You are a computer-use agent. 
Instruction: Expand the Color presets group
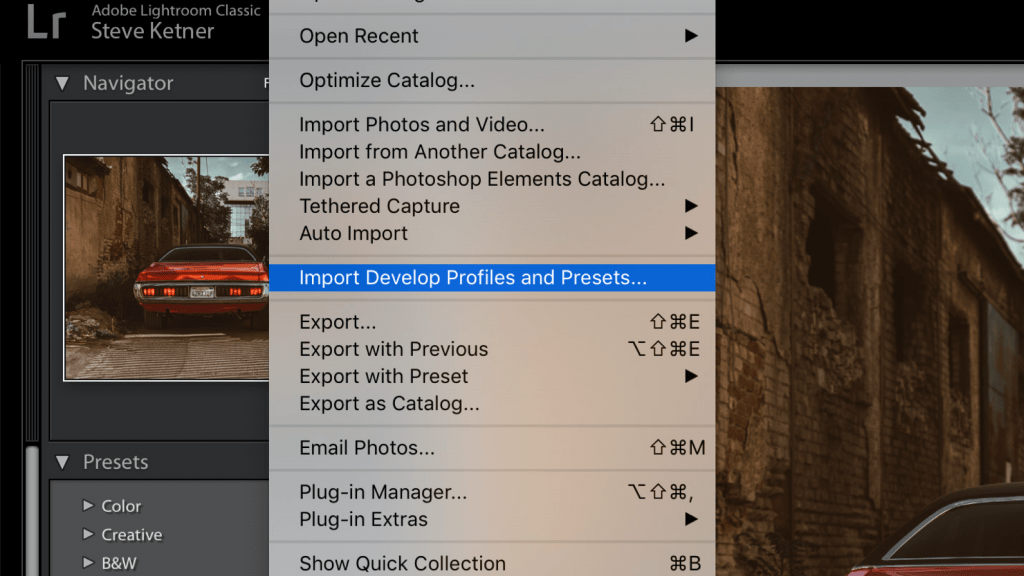click(88, 506)
